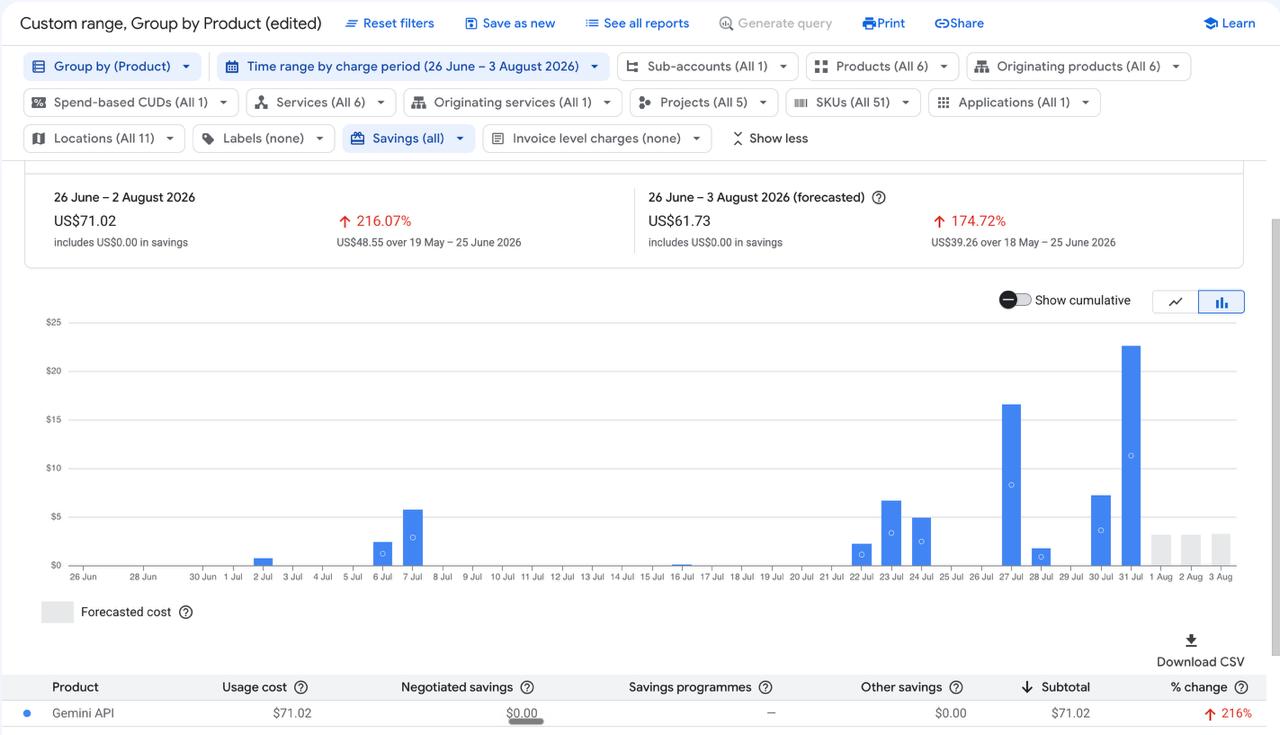Open the Invoice level charges (none) dropdown
Viewport: 1280px width, 735px height.
(x=597, y=138)
